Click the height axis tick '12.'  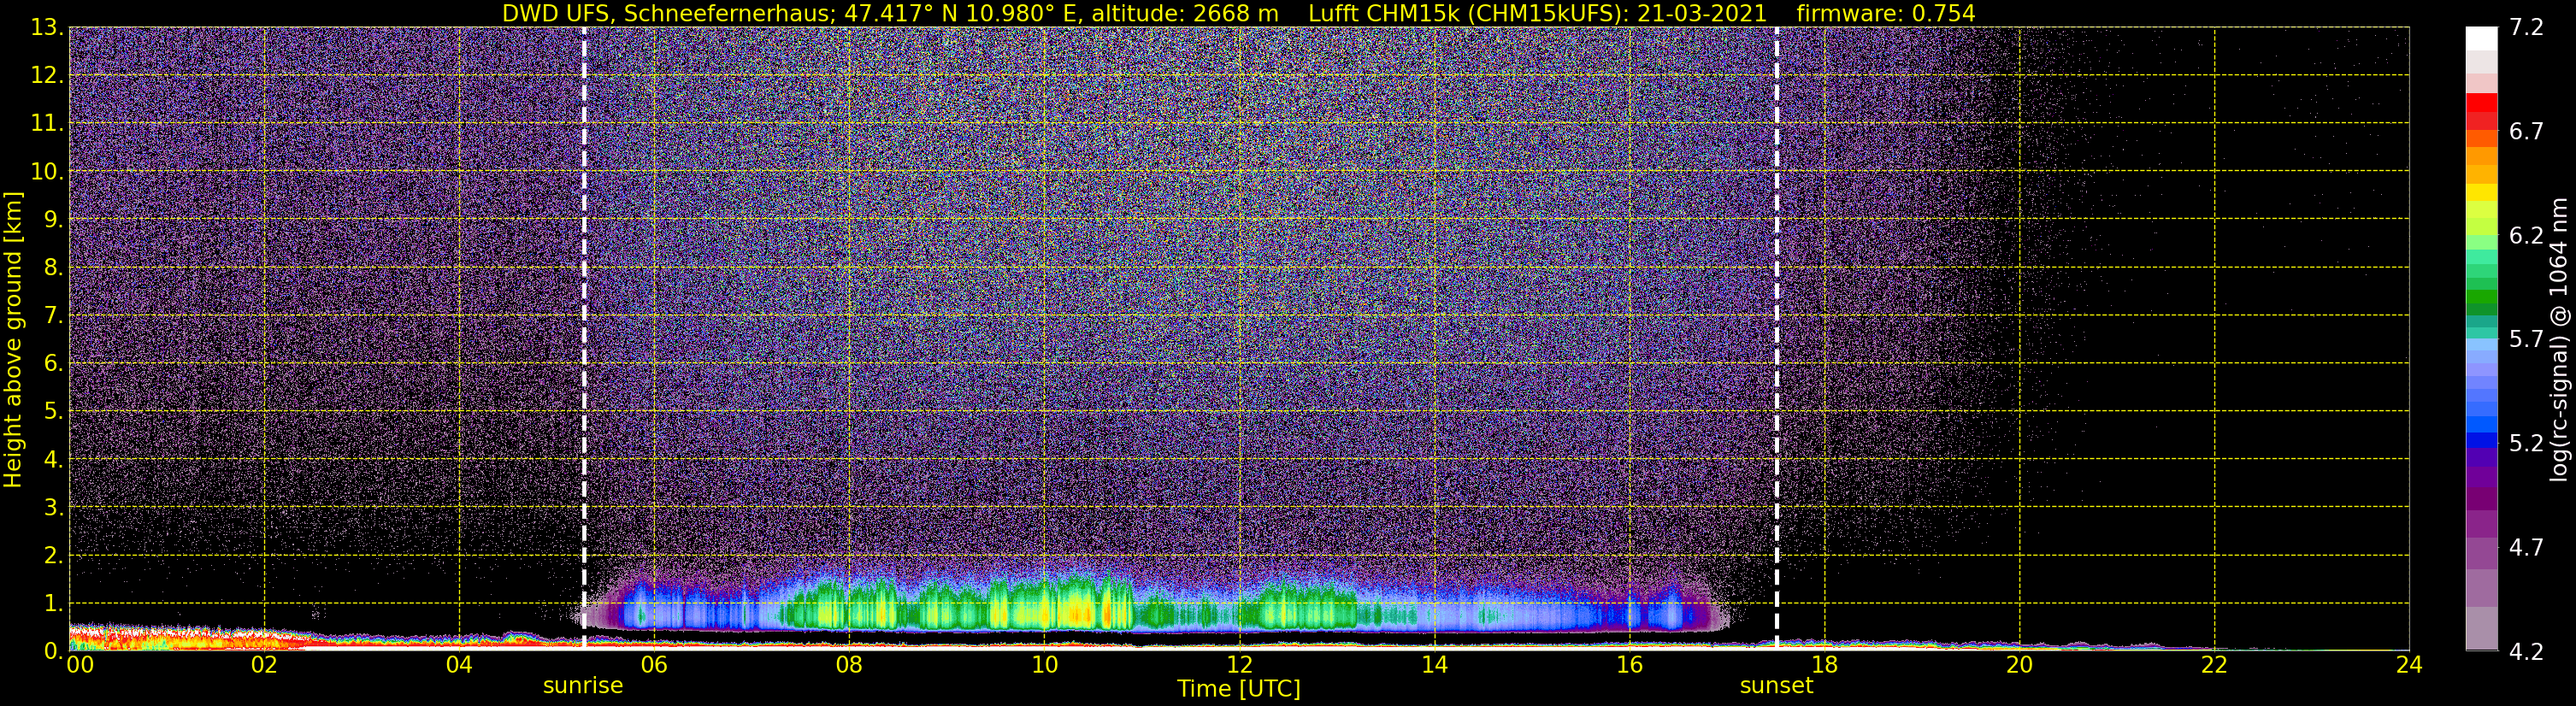[x=46, y=76]
